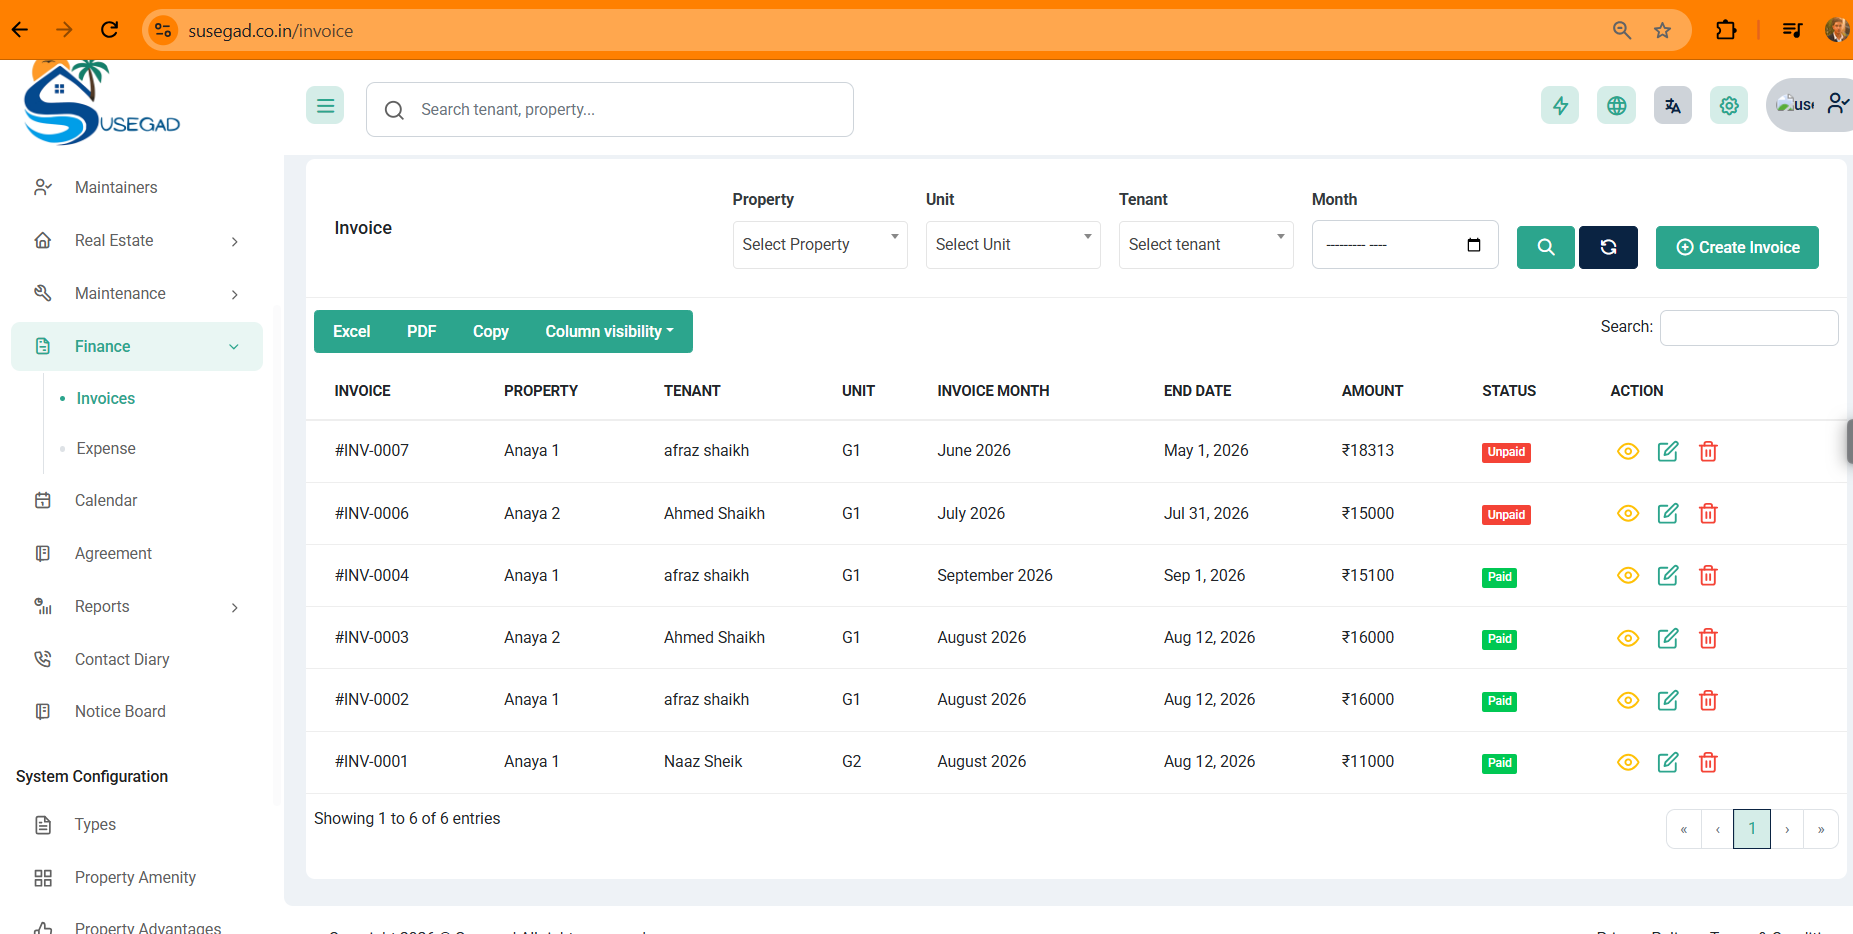View invoice #INV-0006 with eye icon
This screenshot has width=1853, height=934.
[x=1628, y=513]
